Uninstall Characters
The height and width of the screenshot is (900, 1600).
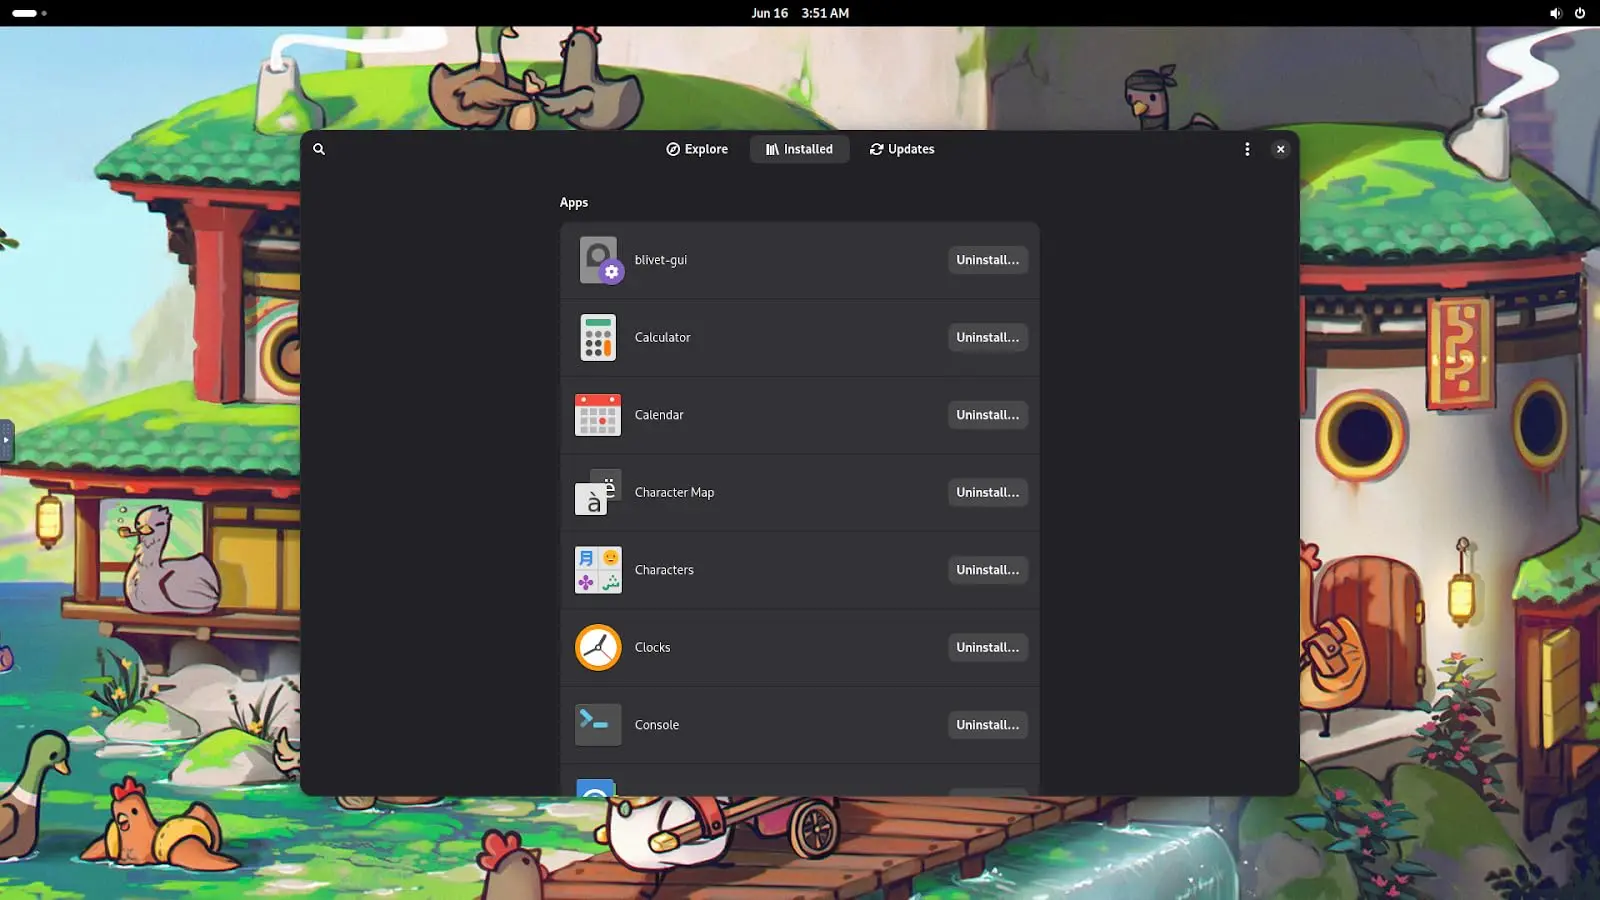click(x=987, y=570)
